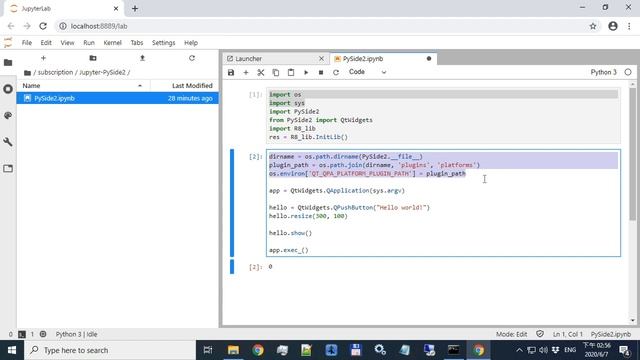The width and height of the screenshot is (640, 360).
Task: Click the trusted shield icon in status bar
Action: 540,334
